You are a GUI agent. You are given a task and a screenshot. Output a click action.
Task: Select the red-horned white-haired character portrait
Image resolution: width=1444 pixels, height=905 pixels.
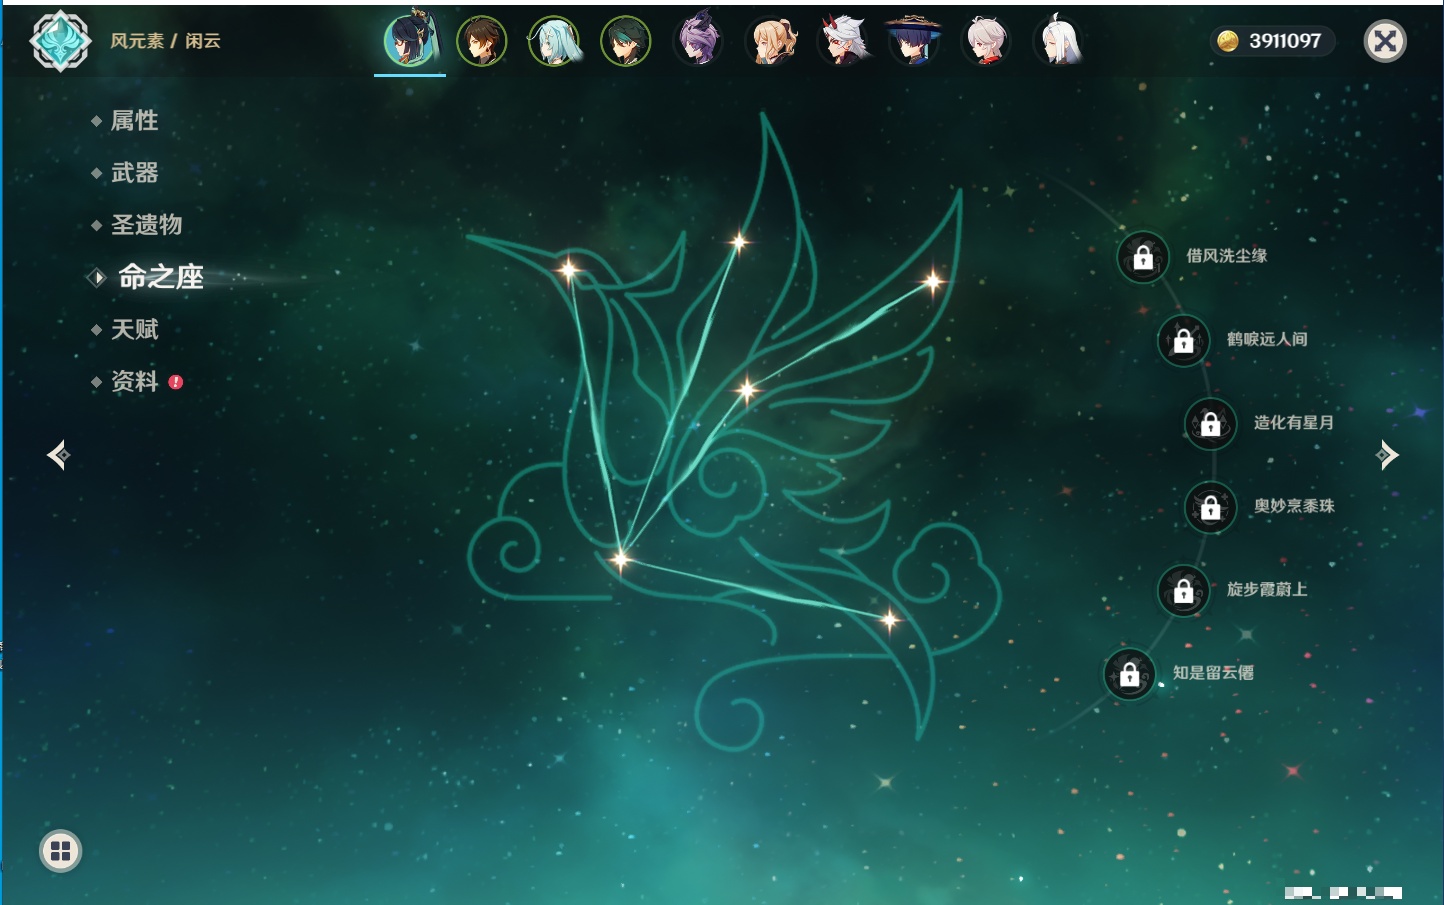pyautogui.click(x=842, y=41)
